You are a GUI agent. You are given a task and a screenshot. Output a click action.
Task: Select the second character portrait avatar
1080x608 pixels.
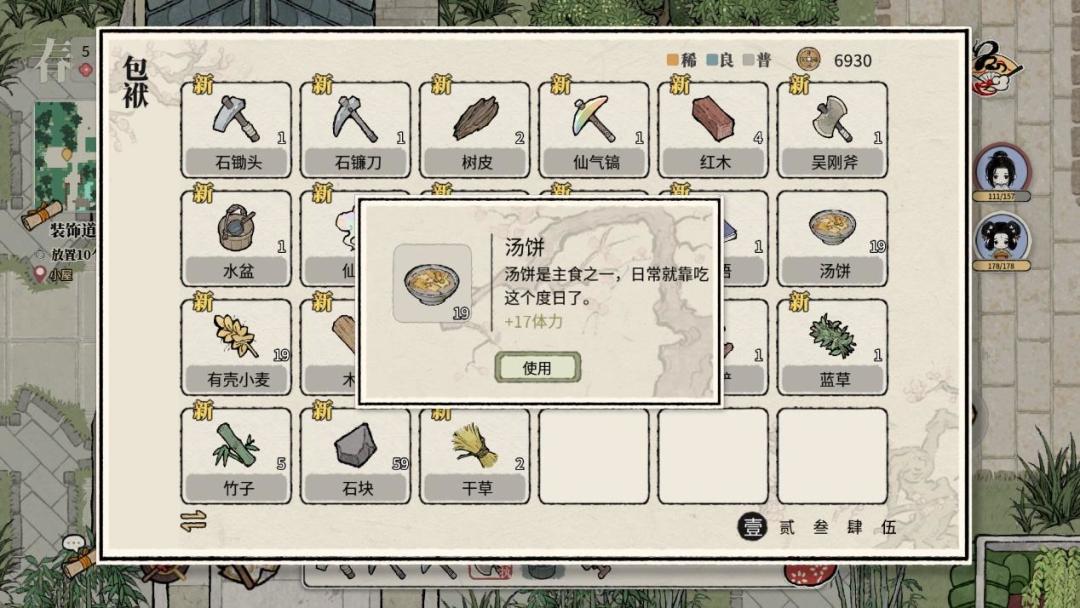(x=1001, y=241)
